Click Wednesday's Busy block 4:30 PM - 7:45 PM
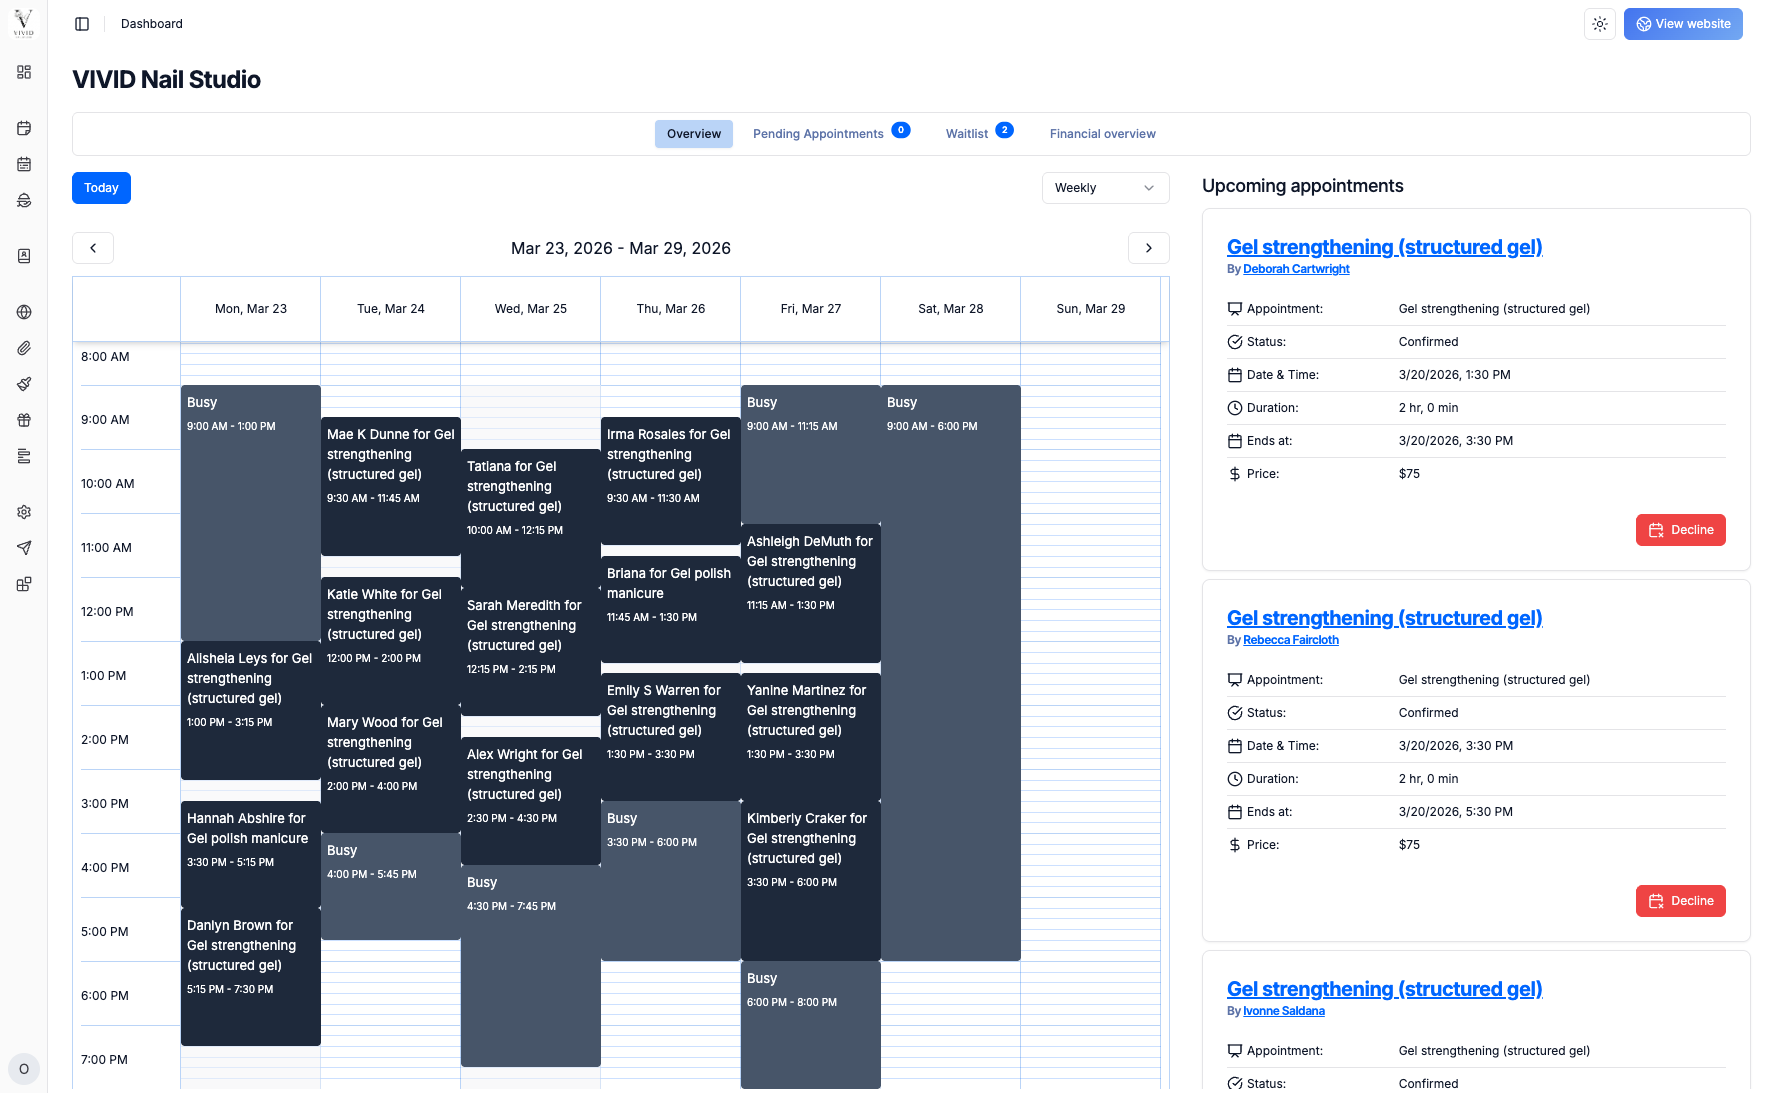The width and height of the screenshot is (1775, 1093). pyautogui.click(x=531, y=966)
